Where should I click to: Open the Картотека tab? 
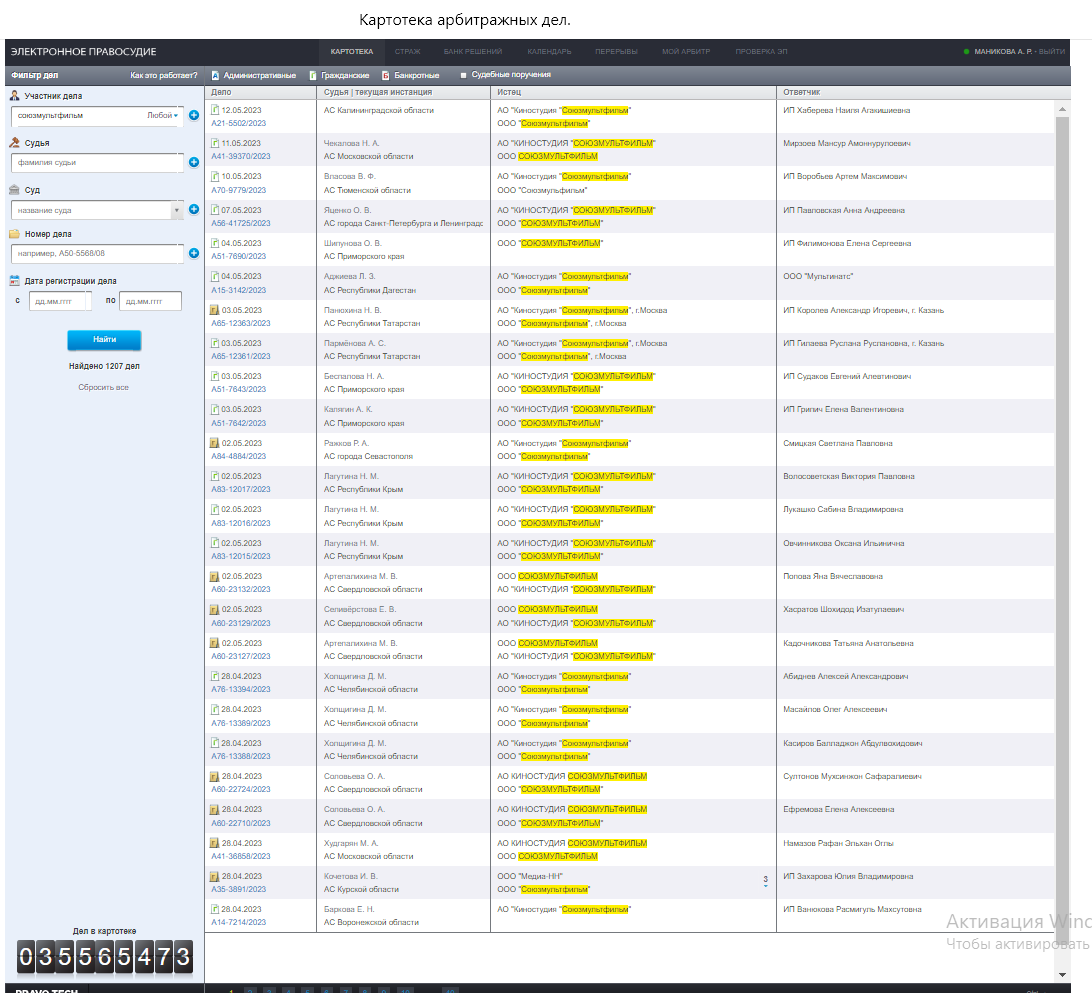coord(352,52)
